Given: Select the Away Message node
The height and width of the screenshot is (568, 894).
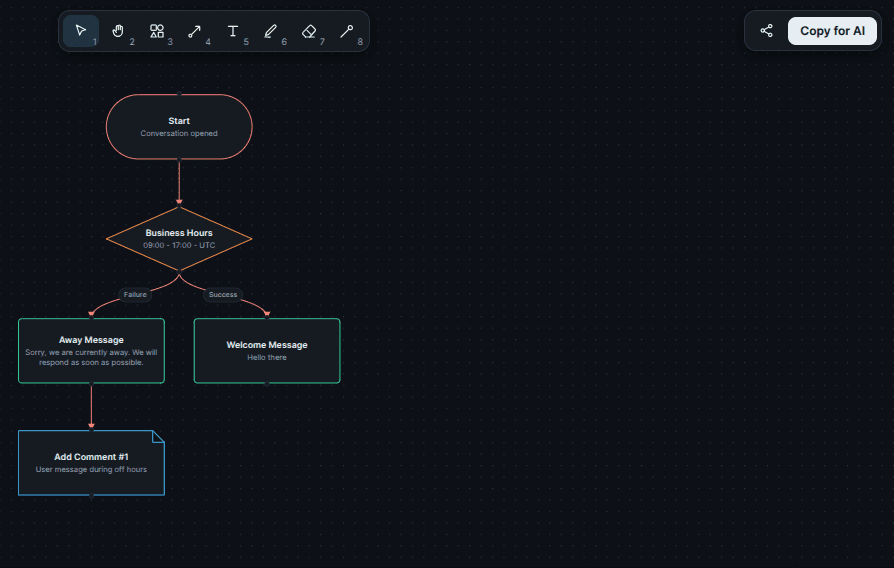Looking at the screenshot, I should (x=91, y=351).
